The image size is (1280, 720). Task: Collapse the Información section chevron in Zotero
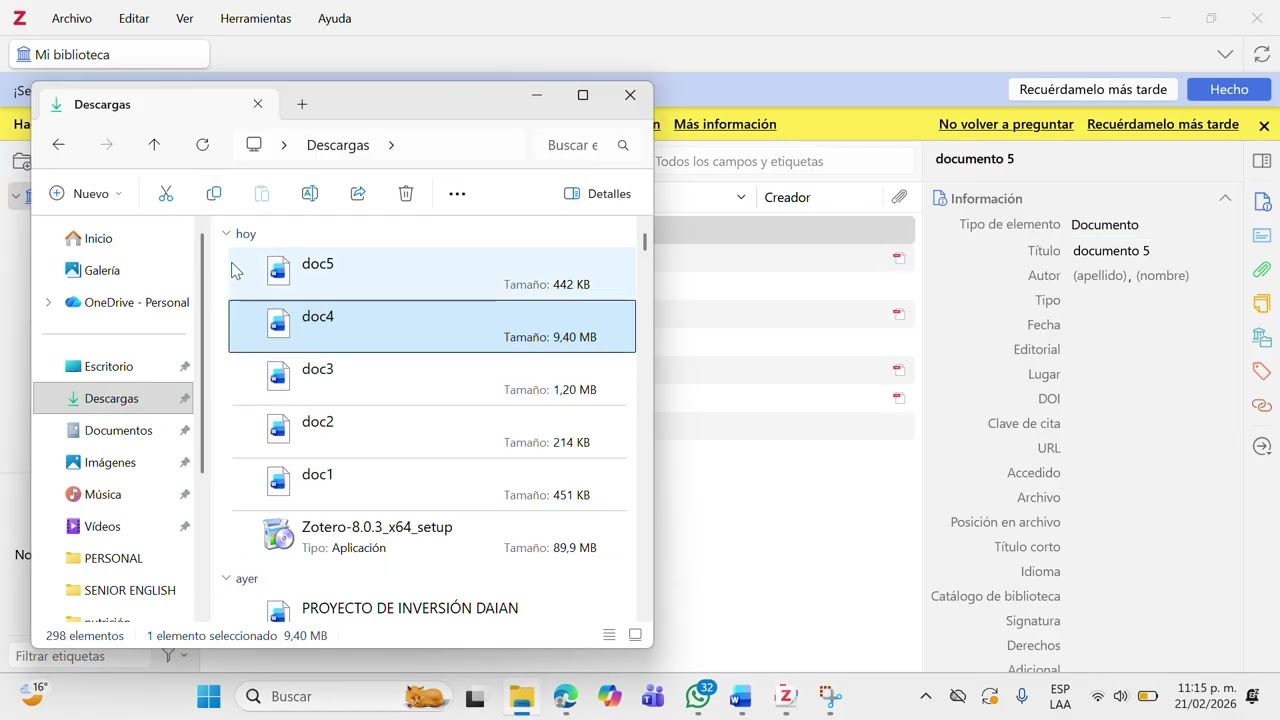click(1225, 198)
